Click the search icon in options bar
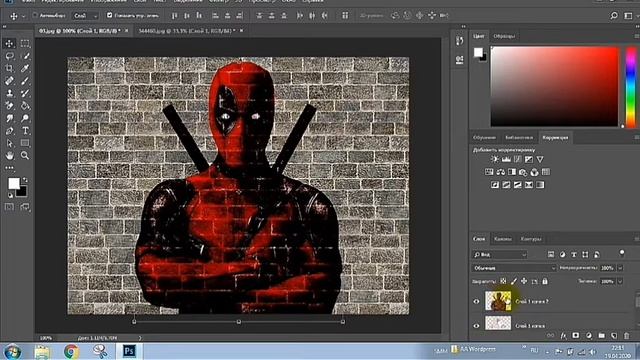Screen dimensions: 640x360 [x=614, y=16]
